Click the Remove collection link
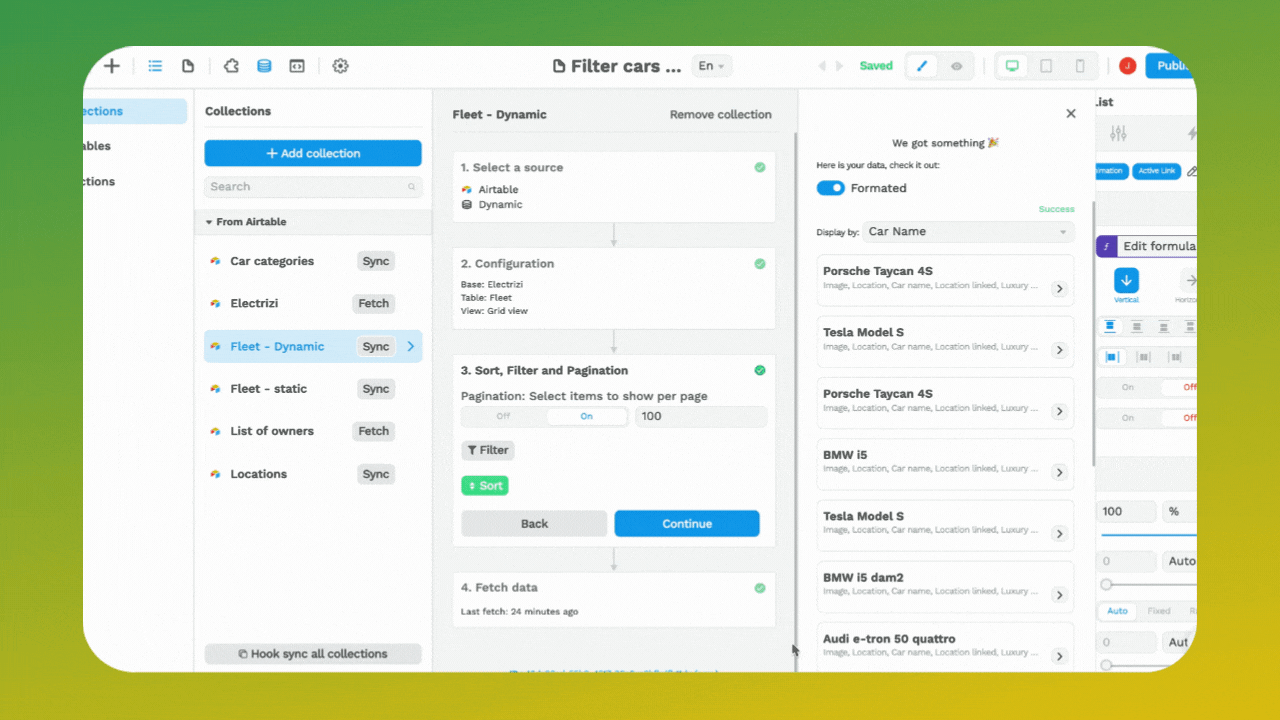Screen dimensions: 1280x720 click(720, 115)
